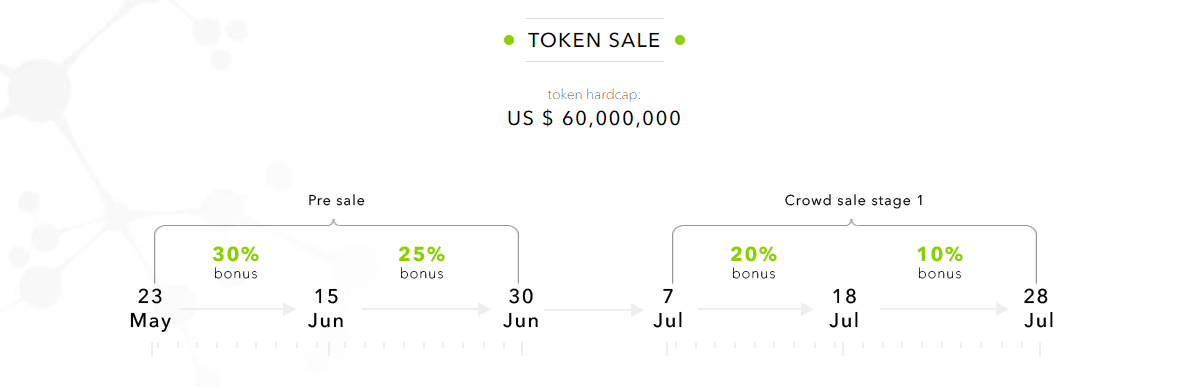Click the arrow between 30 Jun and 7 Jul
Image resolution: width=1197 pixels, height=387 pixels.
tap(595, 310)
